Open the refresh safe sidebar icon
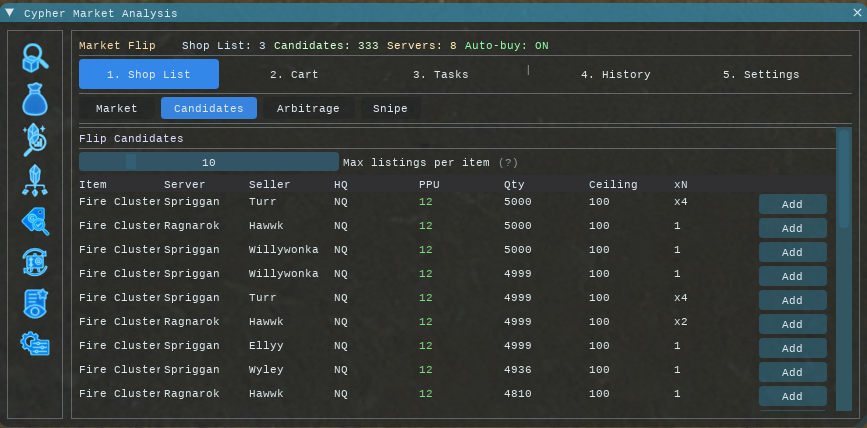The height and width of the screenshot is (428, 867). coord(35,262)
